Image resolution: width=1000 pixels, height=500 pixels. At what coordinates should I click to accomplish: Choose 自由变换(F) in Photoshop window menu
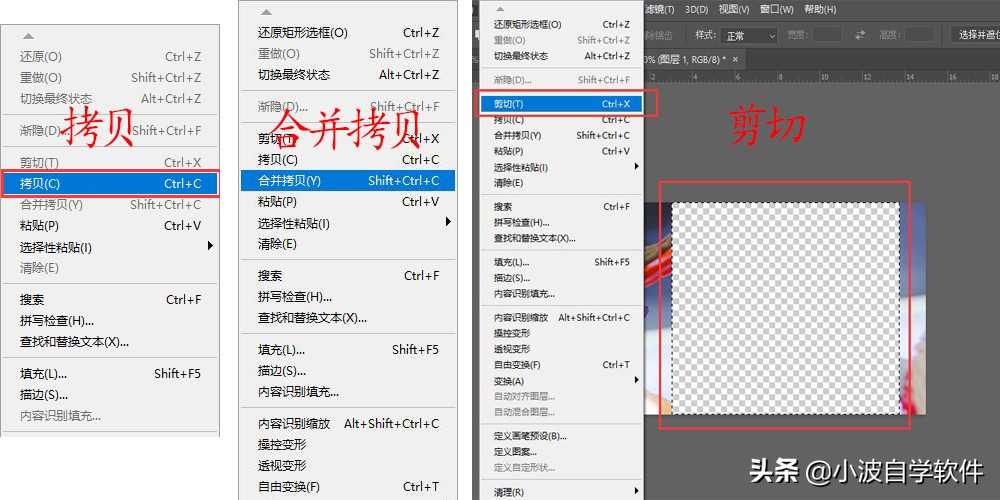point(561,365)
